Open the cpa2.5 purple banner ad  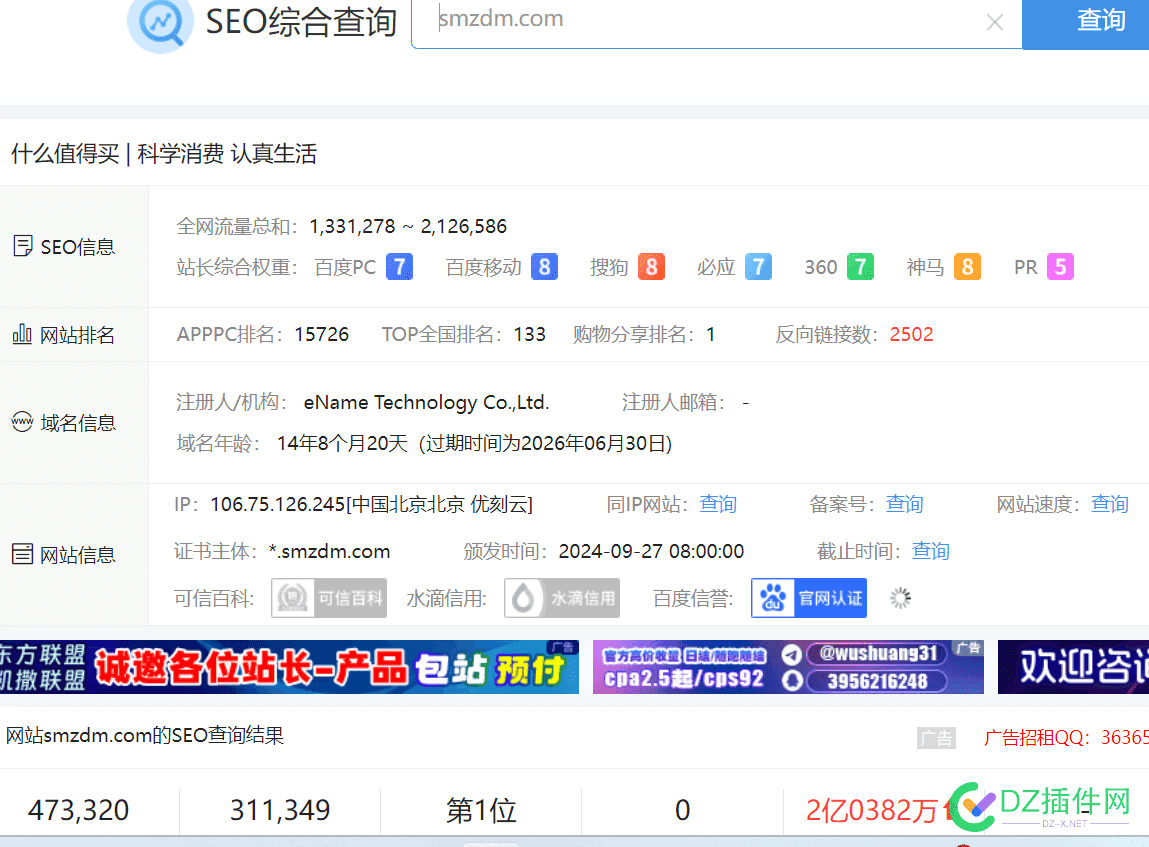(x=788, y=667)
